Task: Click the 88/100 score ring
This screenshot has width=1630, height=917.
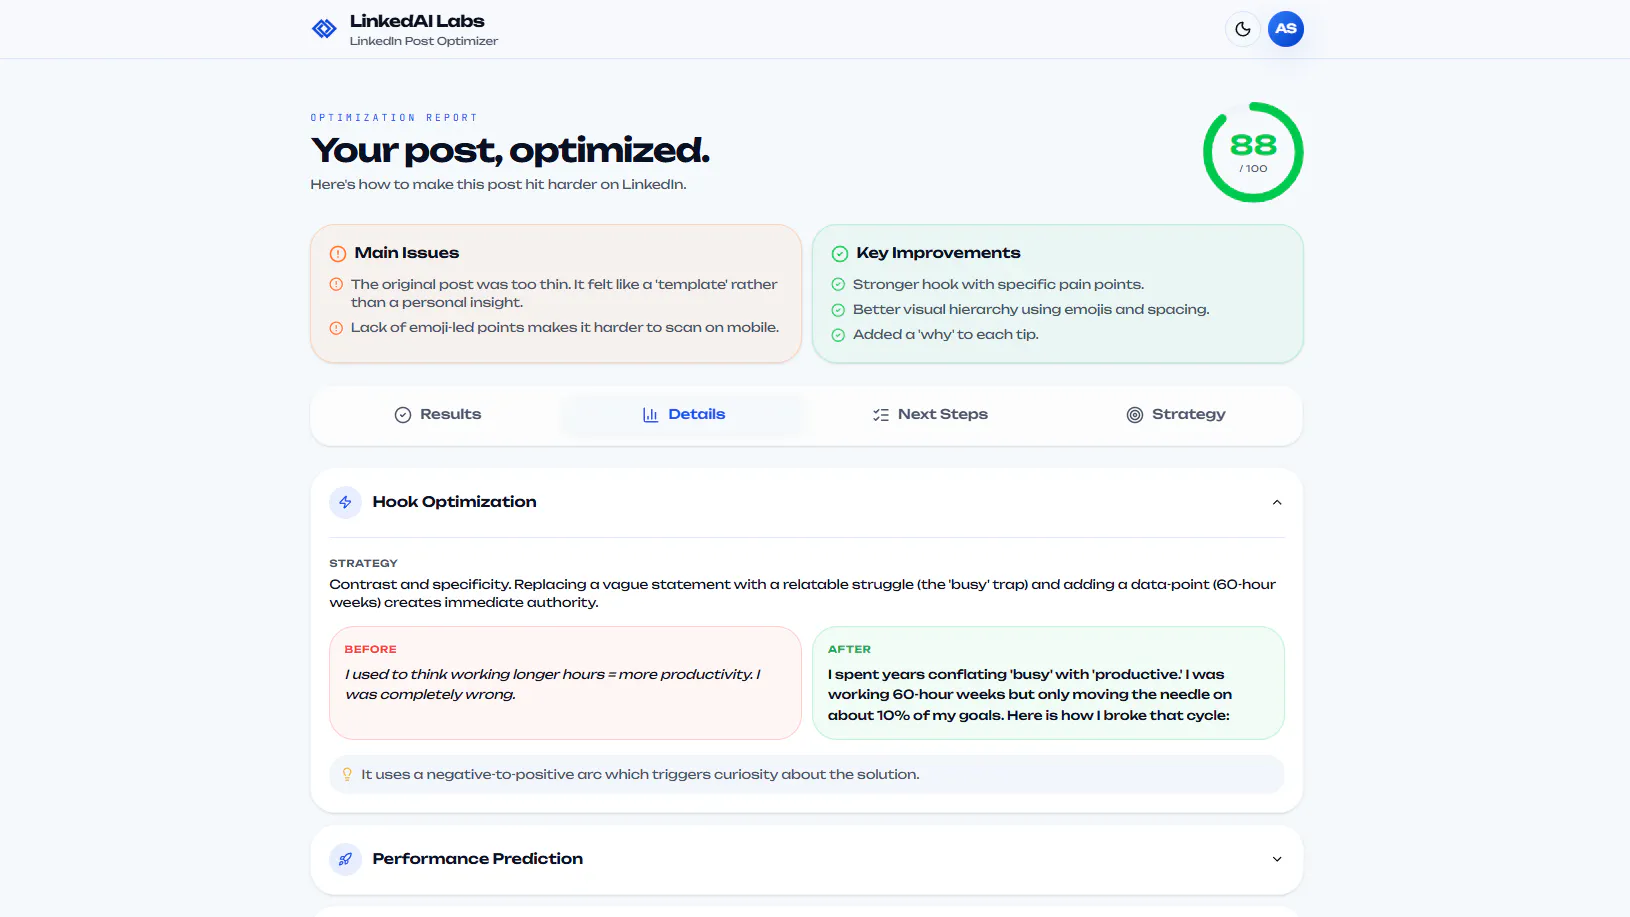Action: [x=1253, y=152]
